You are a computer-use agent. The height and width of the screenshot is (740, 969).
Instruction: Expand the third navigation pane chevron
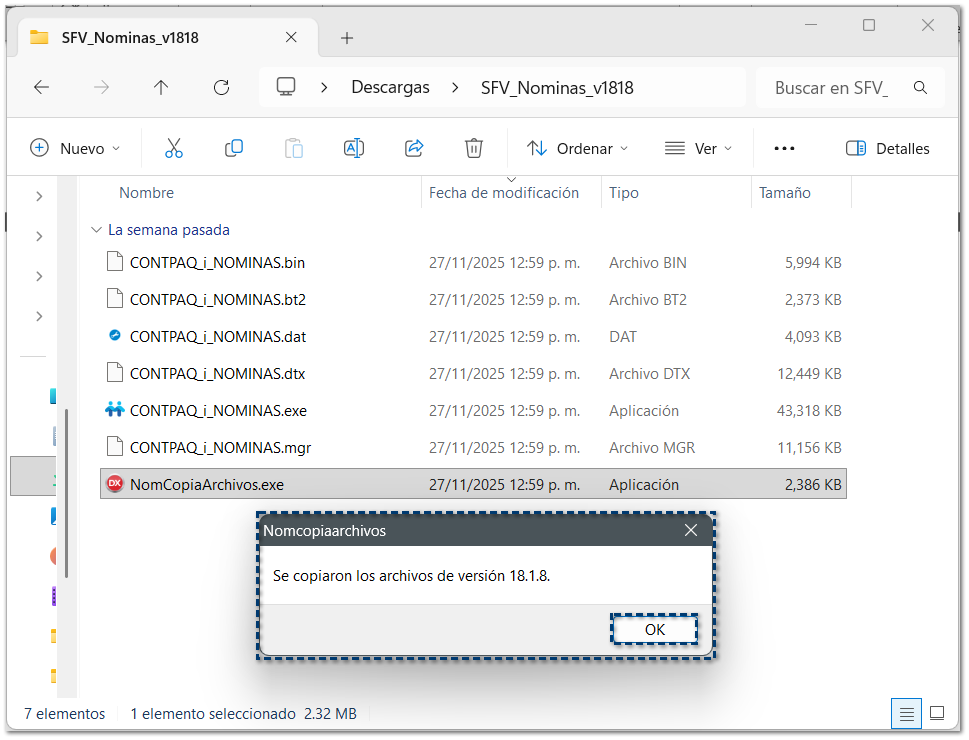(39, 276)
